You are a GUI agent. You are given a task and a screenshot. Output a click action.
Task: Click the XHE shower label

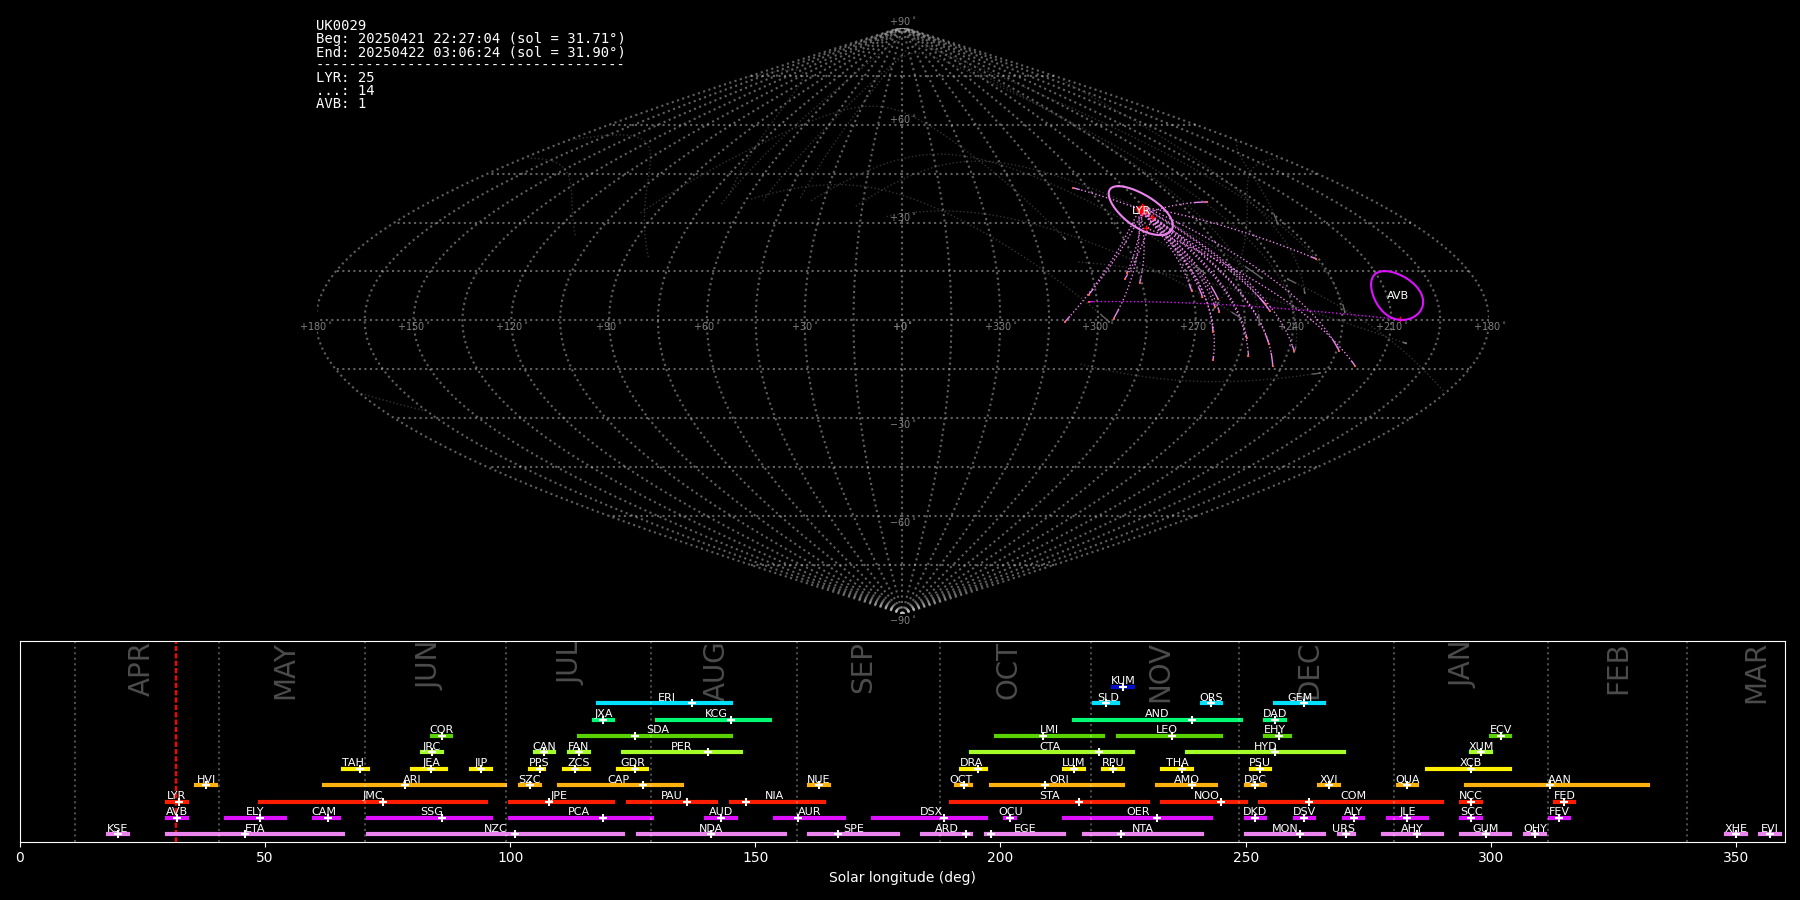click(1735, 829)
